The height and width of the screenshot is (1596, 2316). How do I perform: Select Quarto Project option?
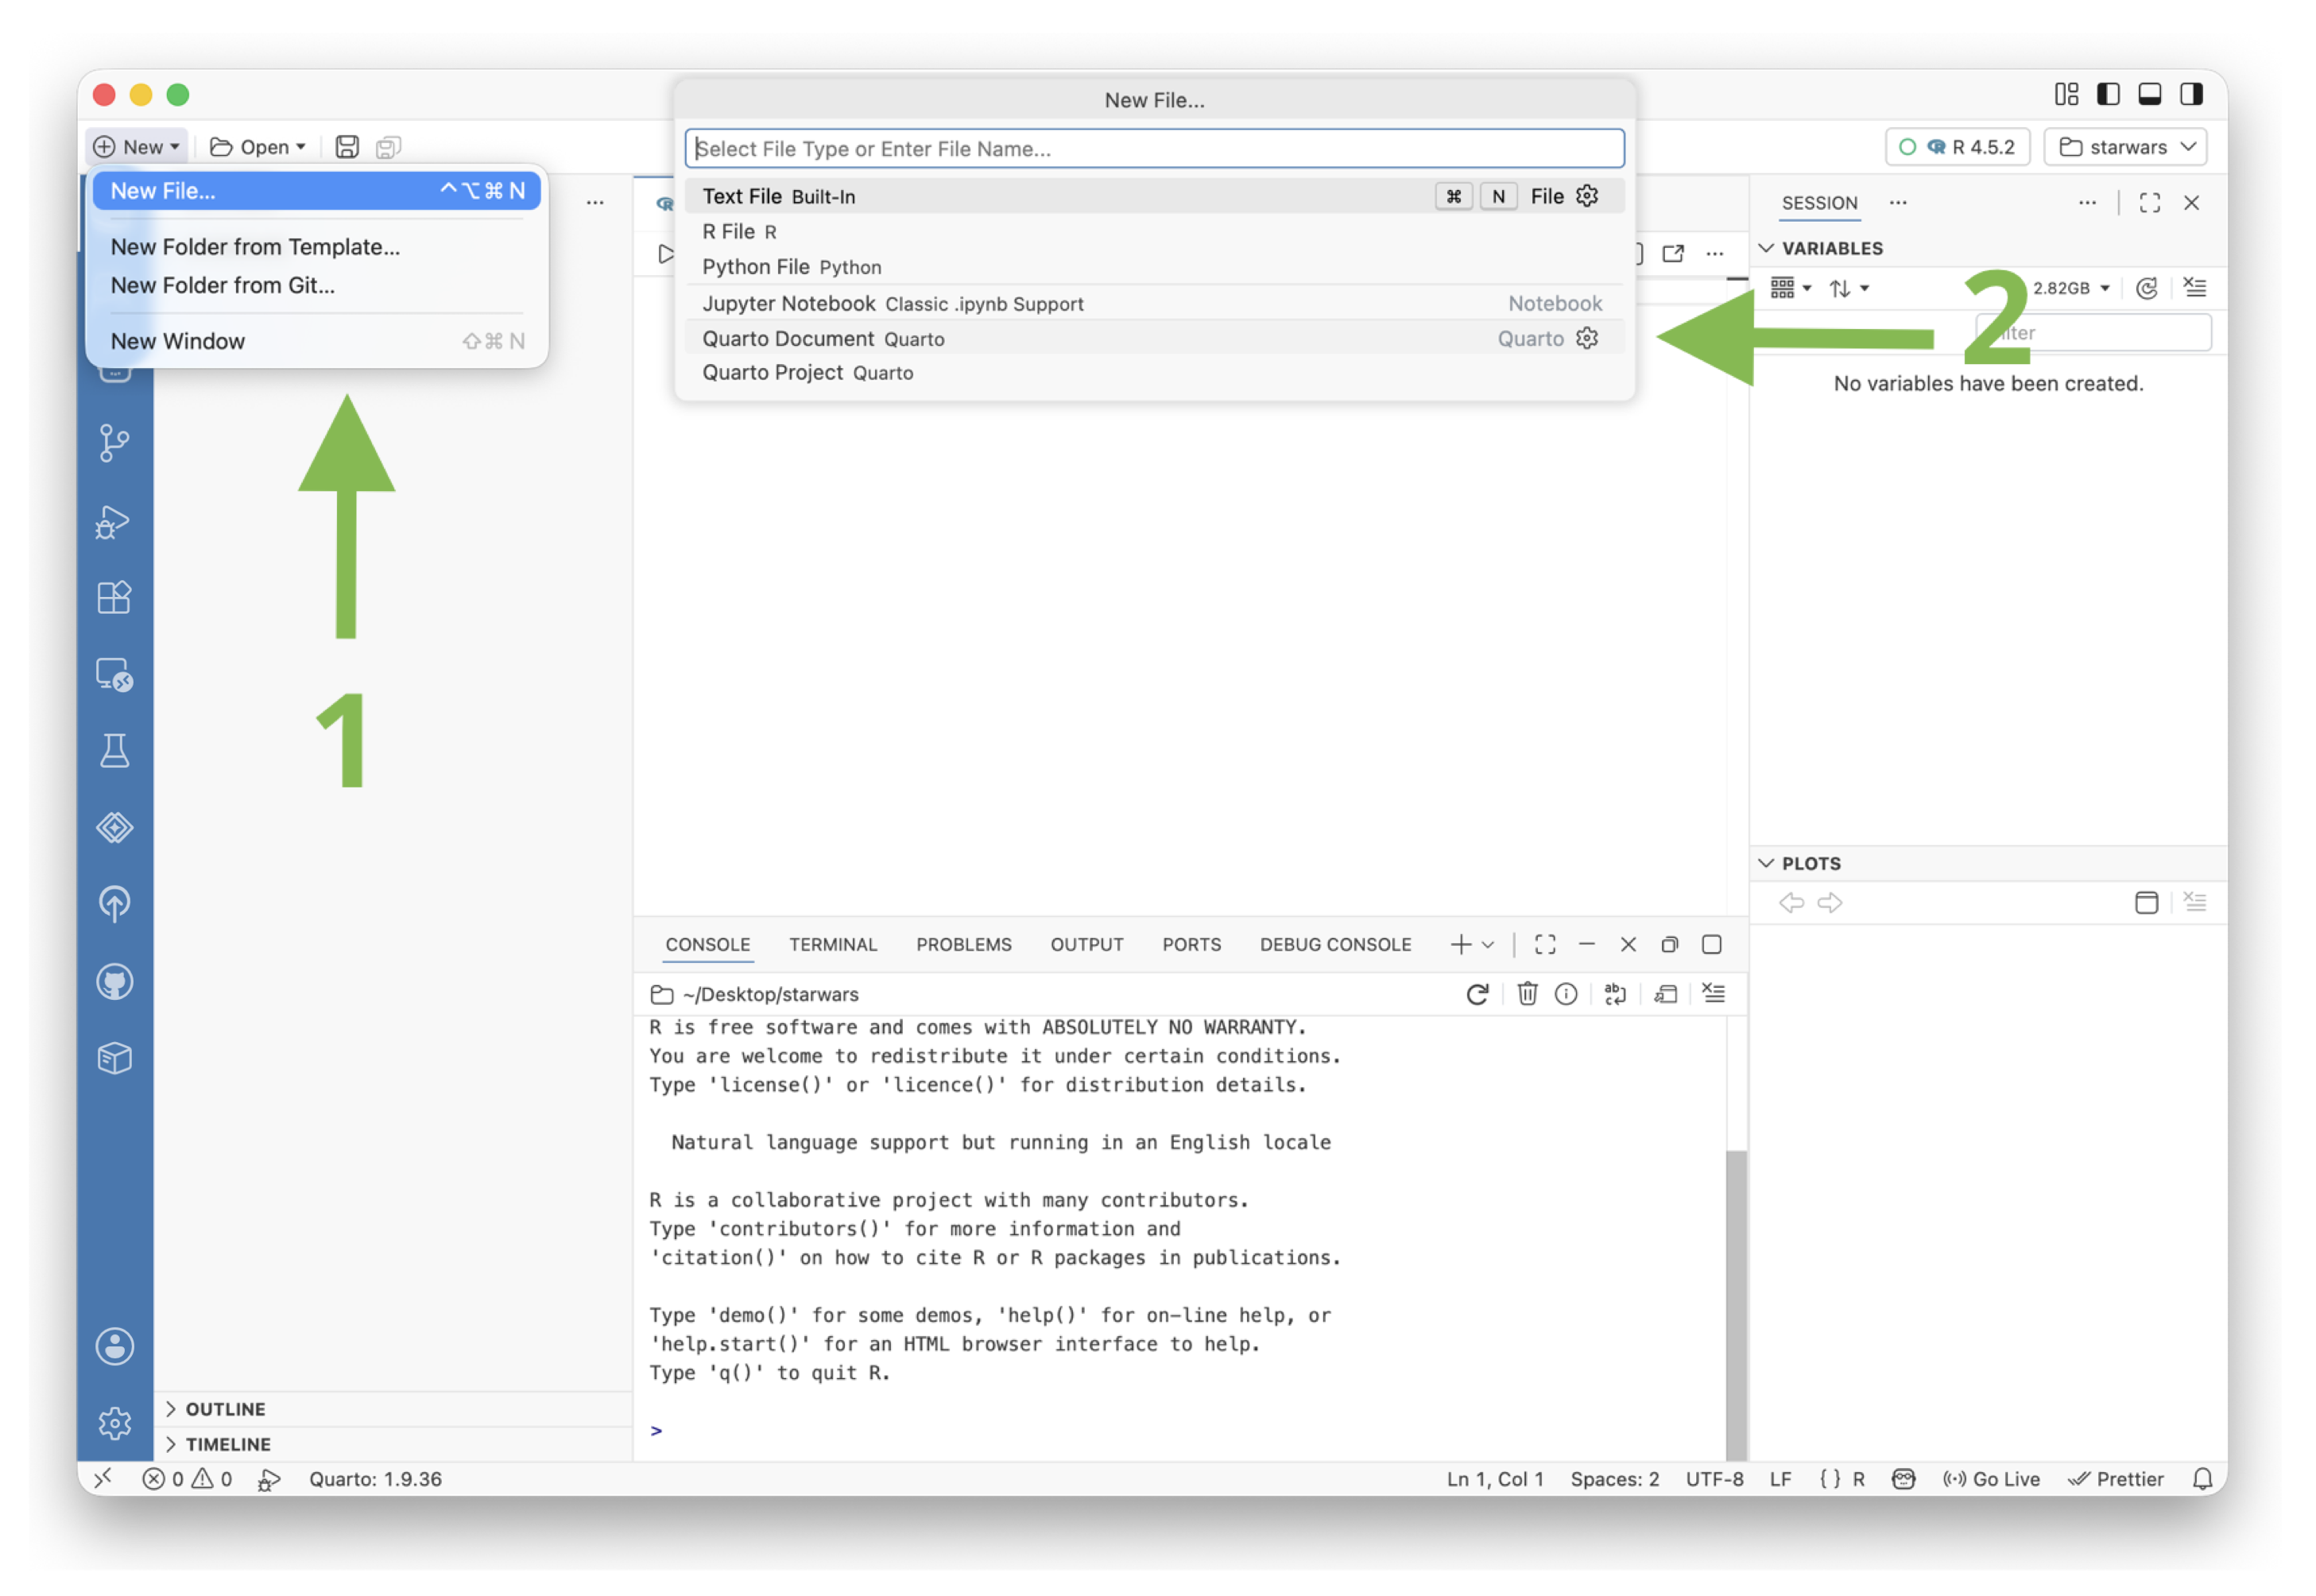pos(1155,372)
